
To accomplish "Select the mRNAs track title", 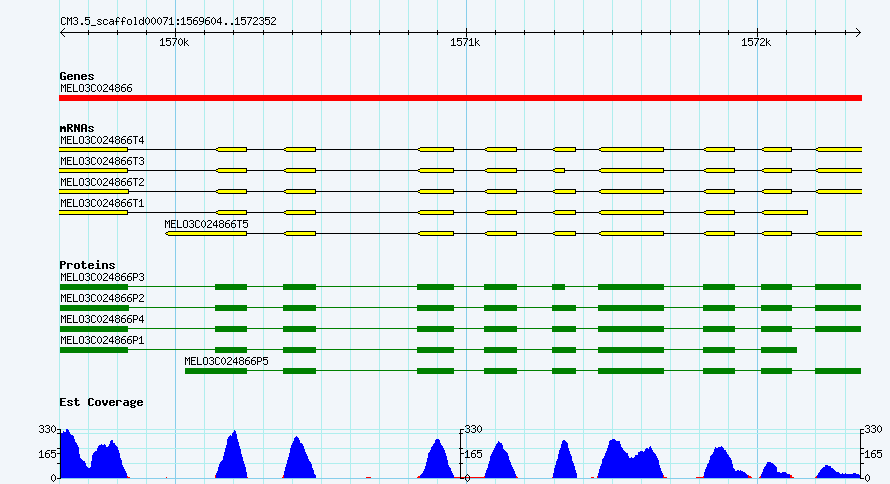I will point(77,128).
